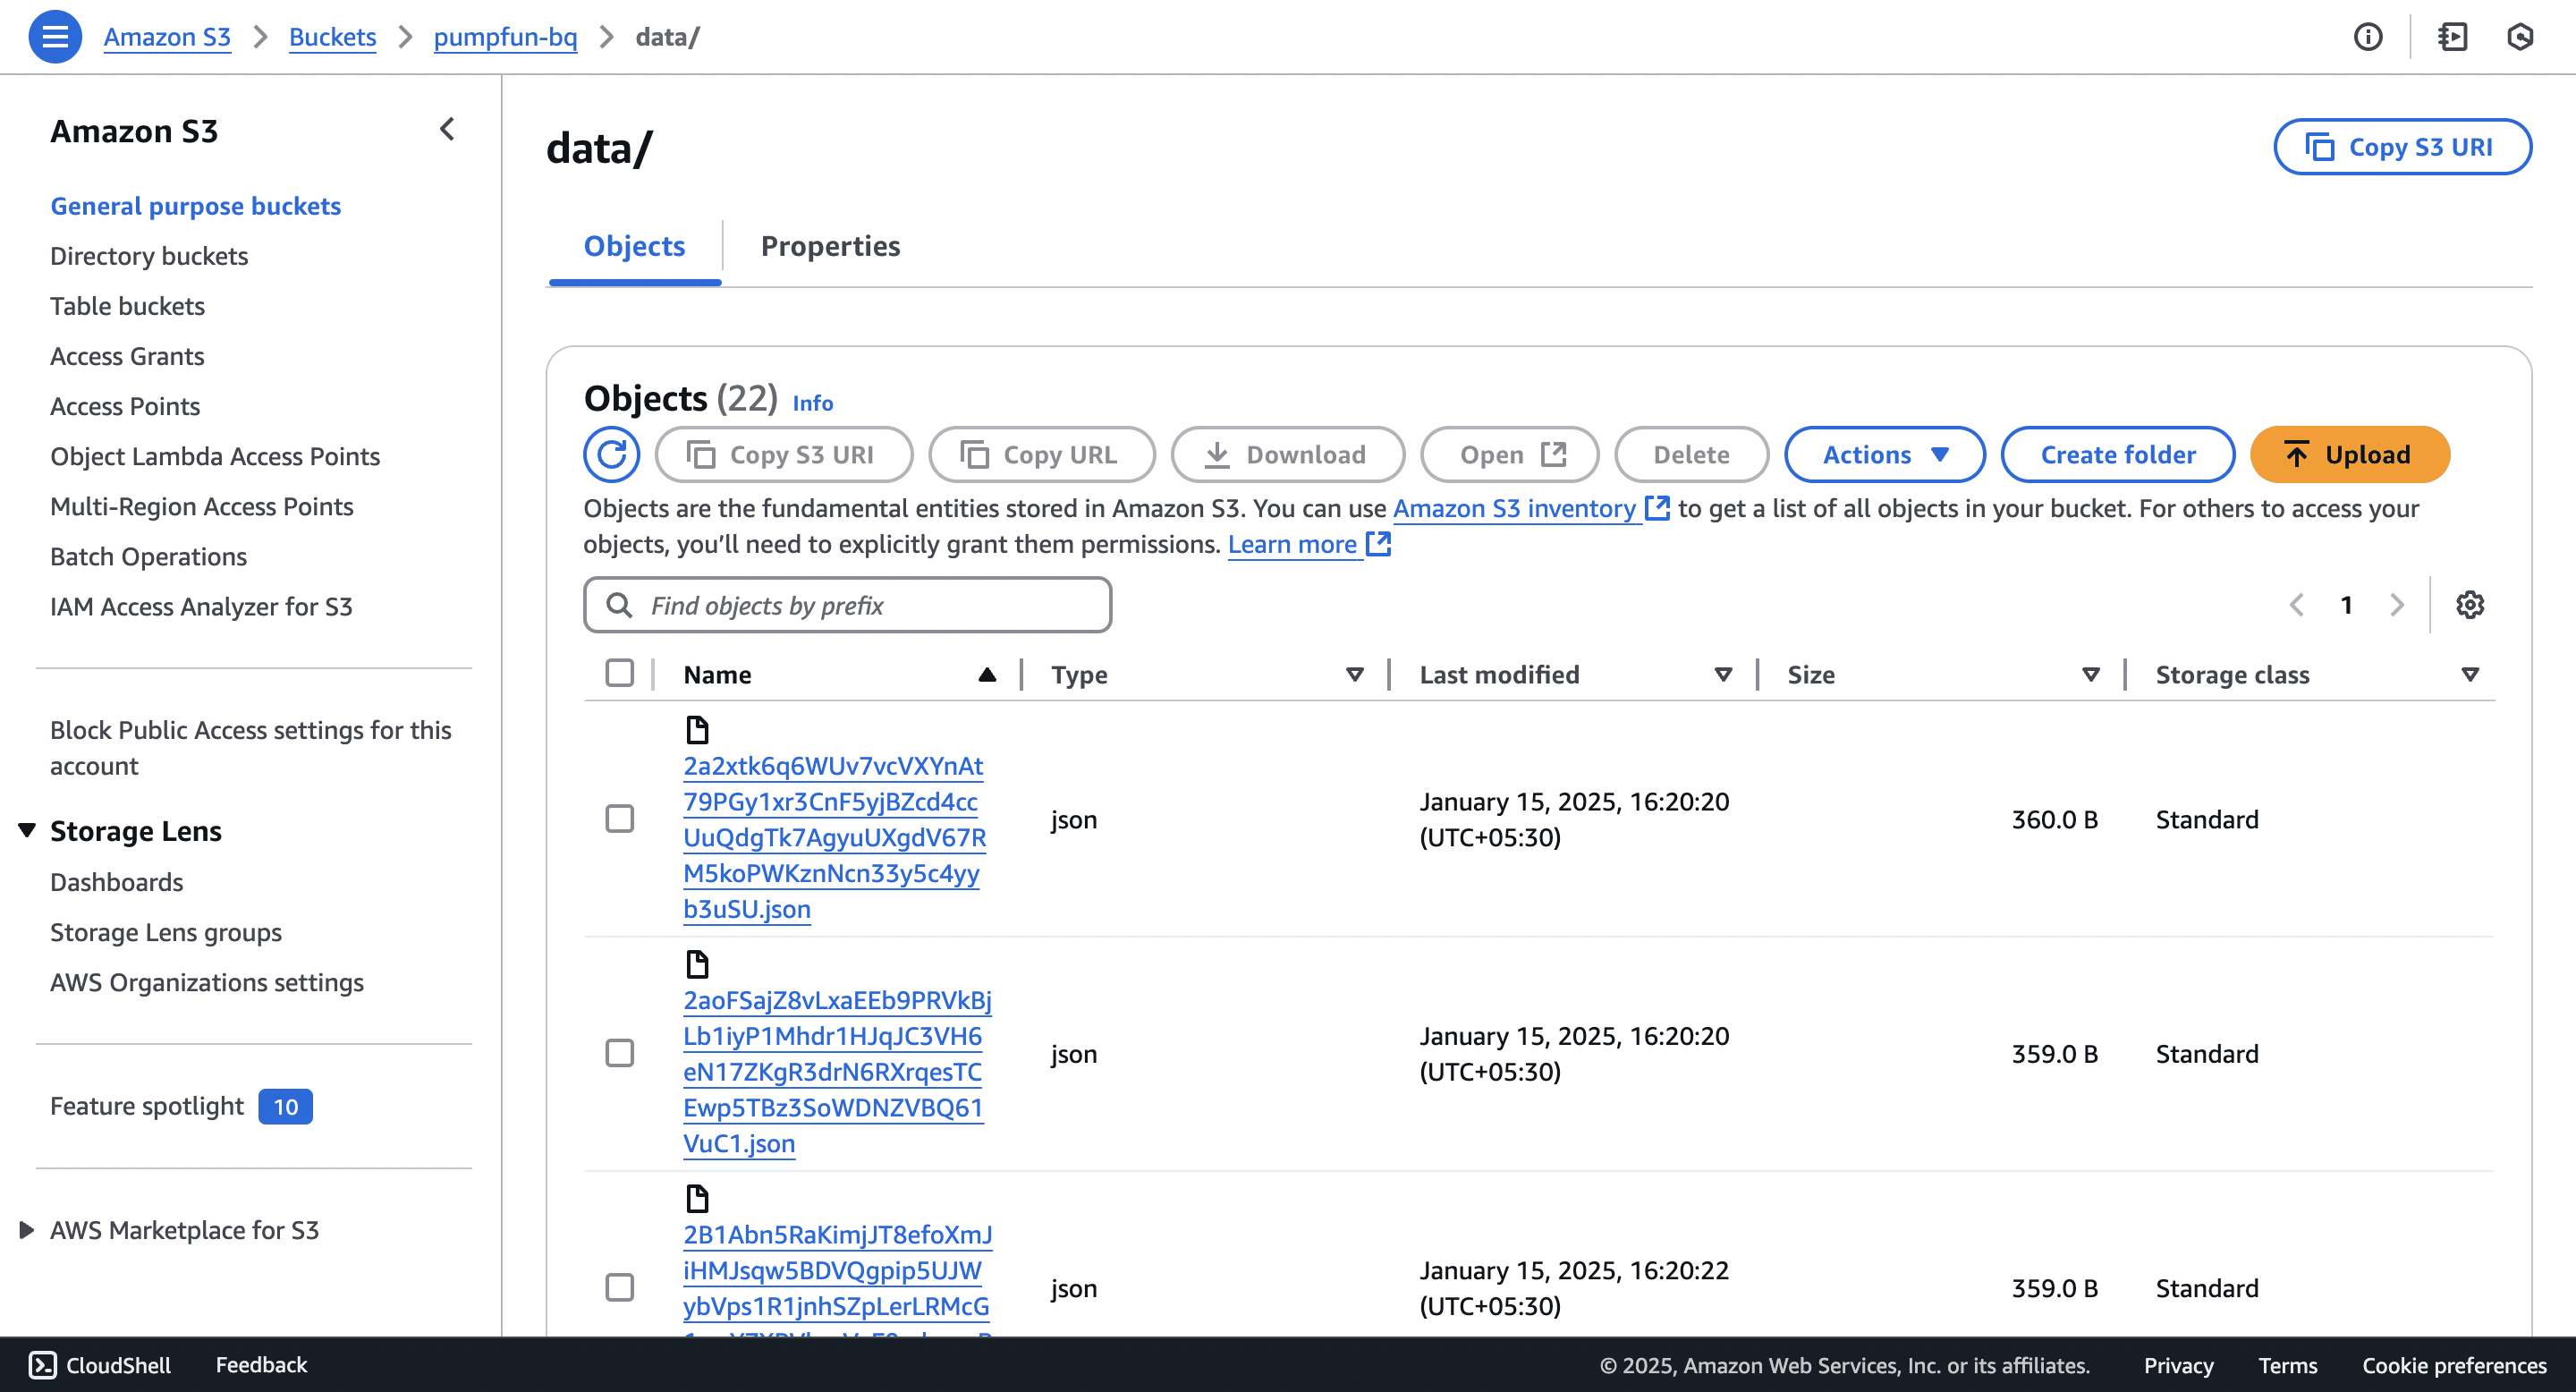
Task: Open General purpose buckets in sidebar
Action: [x=195, y=206]
